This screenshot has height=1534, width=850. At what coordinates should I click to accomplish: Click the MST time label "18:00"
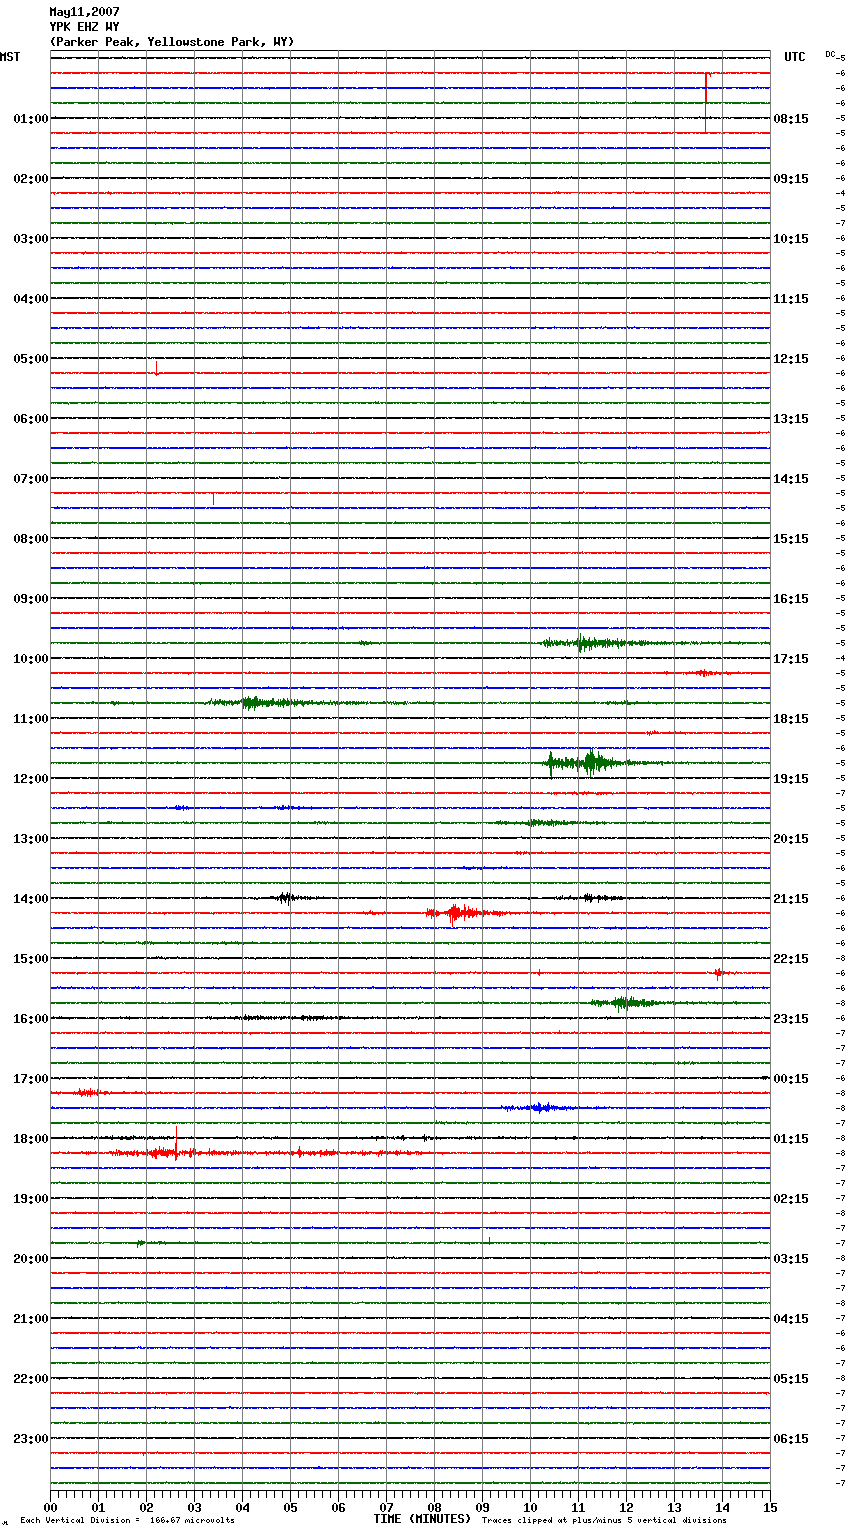pos(30,1139)
